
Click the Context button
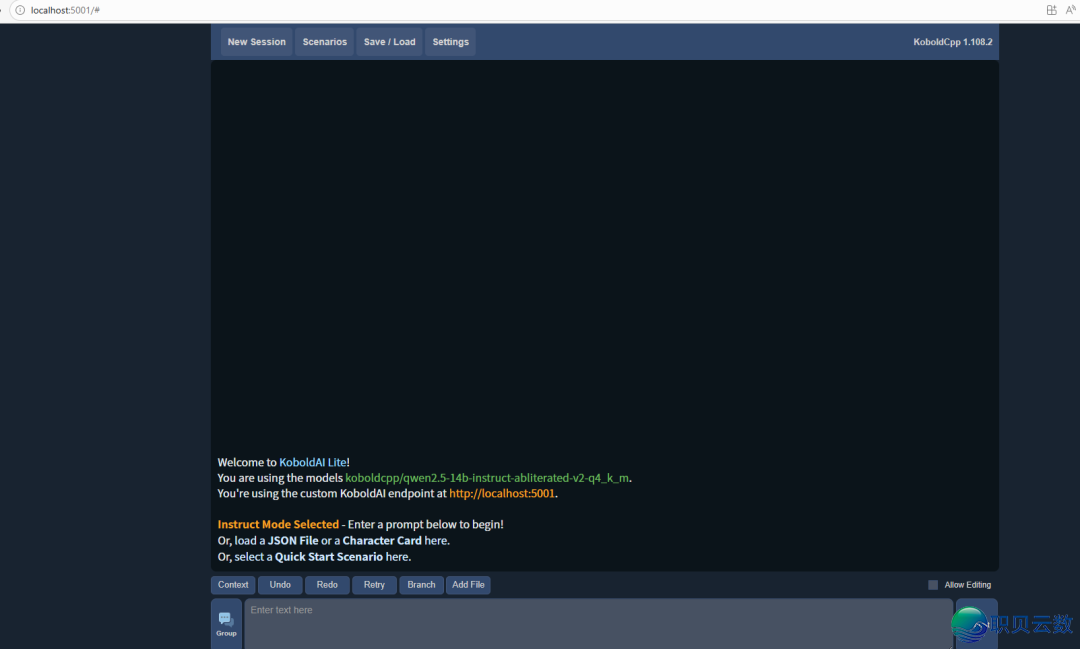pos(233,585)
